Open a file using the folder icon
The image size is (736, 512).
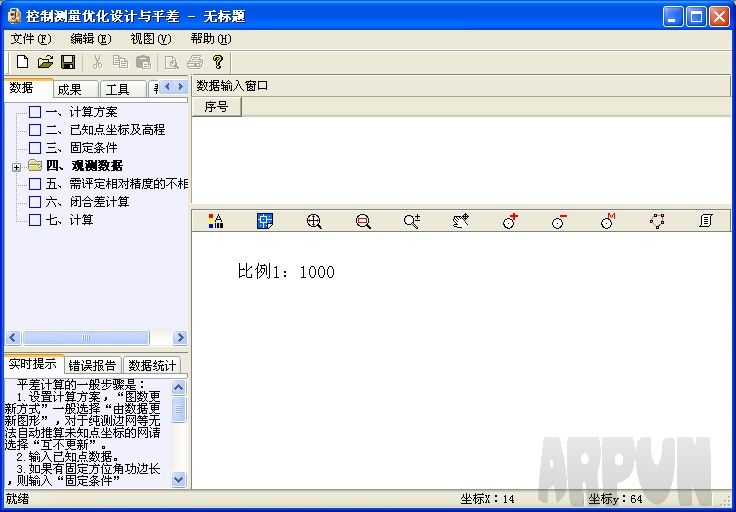[45, 62]
